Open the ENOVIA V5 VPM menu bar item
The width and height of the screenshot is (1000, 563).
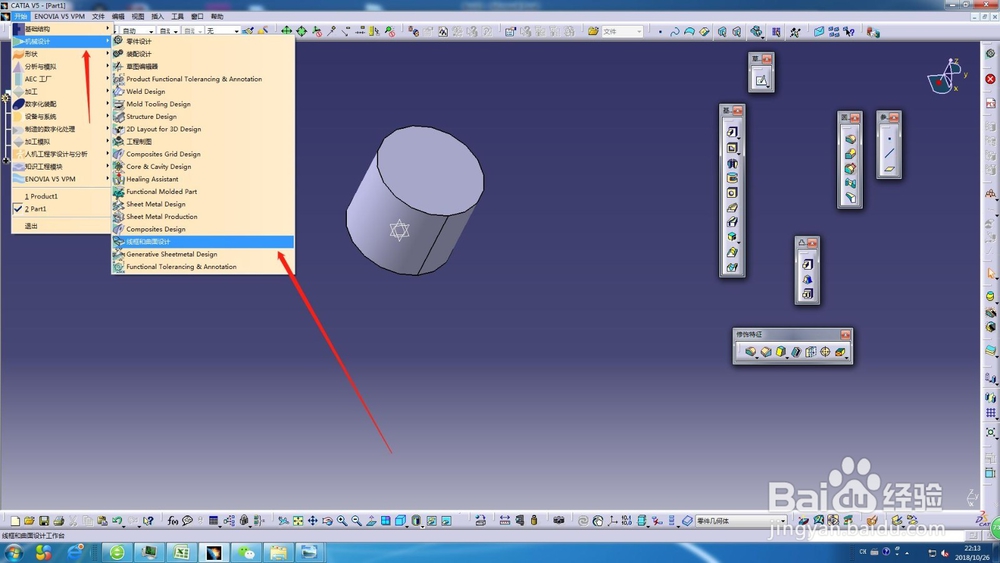coord(59,17)
